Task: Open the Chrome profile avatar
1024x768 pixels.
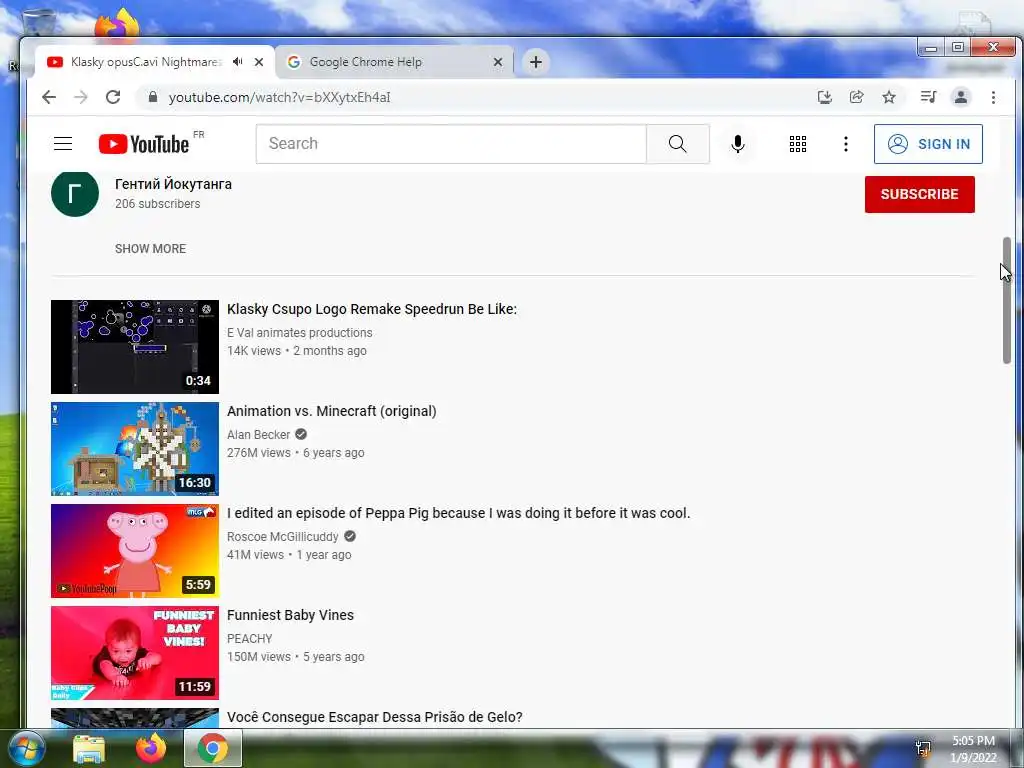Action: 961,97
